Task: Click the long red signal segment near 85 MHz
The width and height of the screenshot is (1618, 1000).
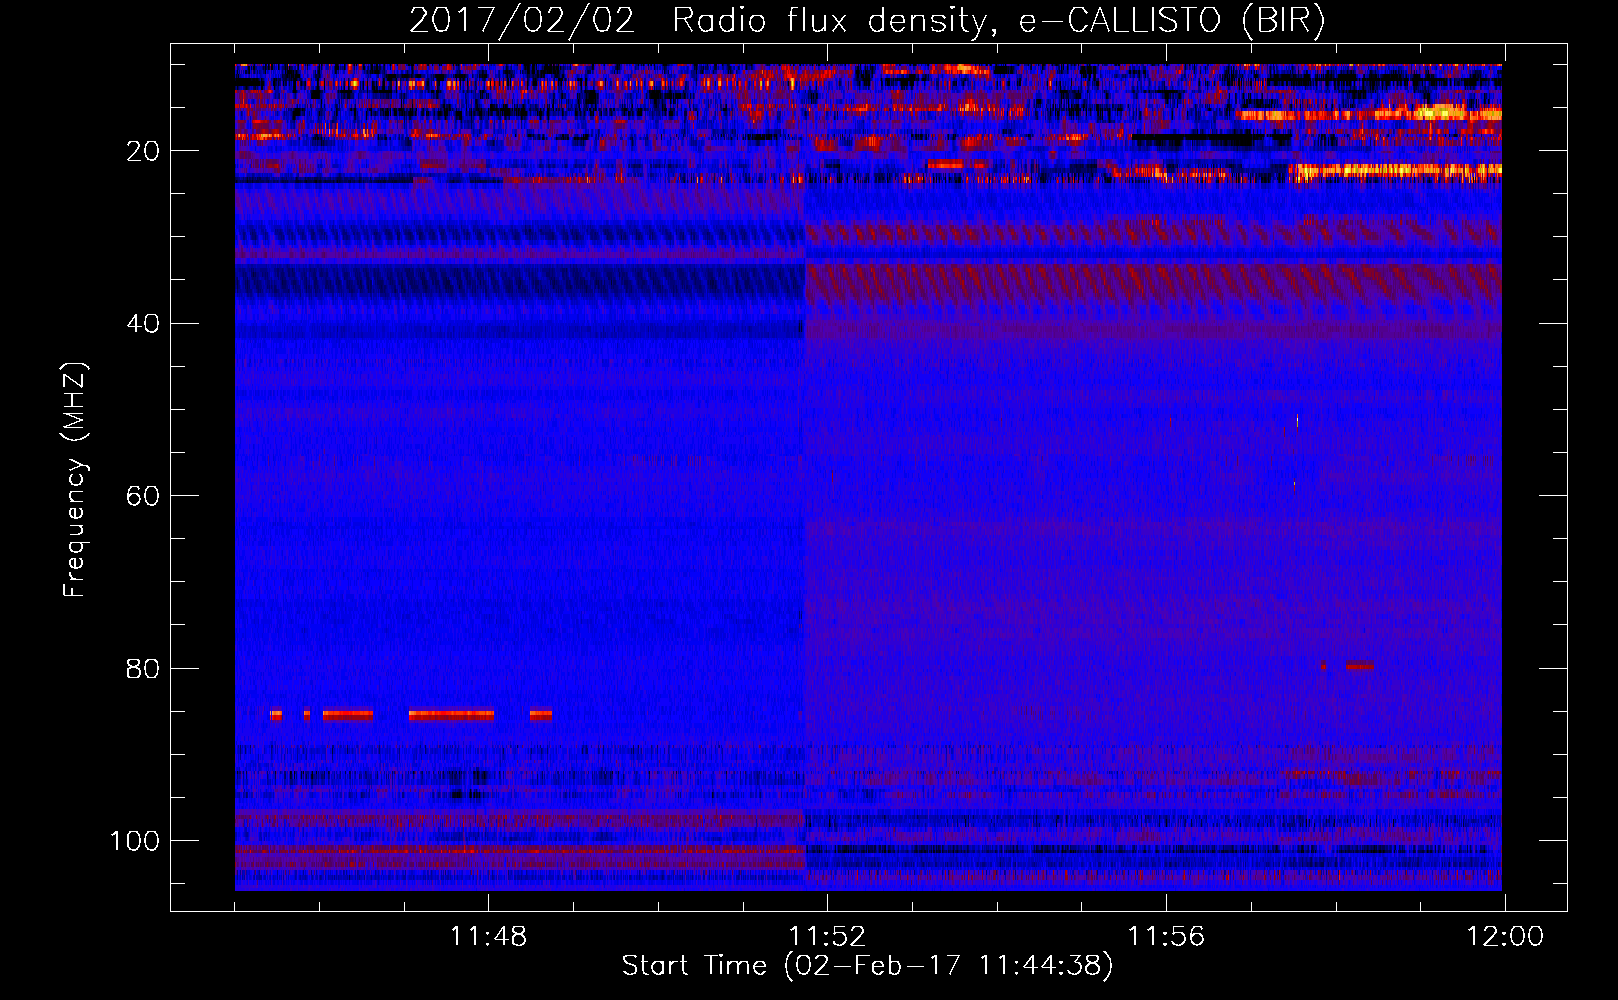Action: click(x=451, y=715)
